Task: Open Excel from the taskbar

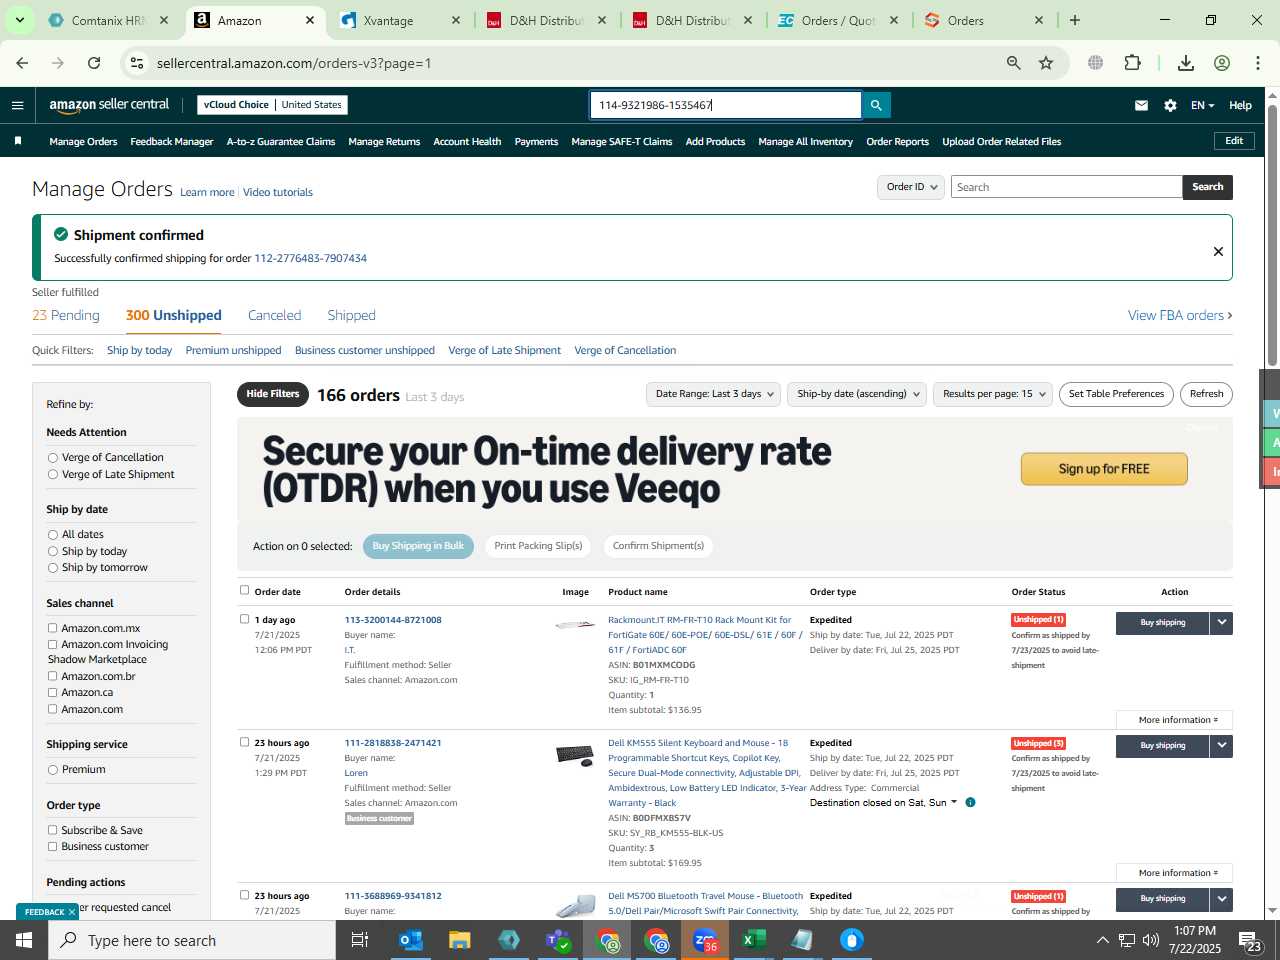Action: pos(753,940)
